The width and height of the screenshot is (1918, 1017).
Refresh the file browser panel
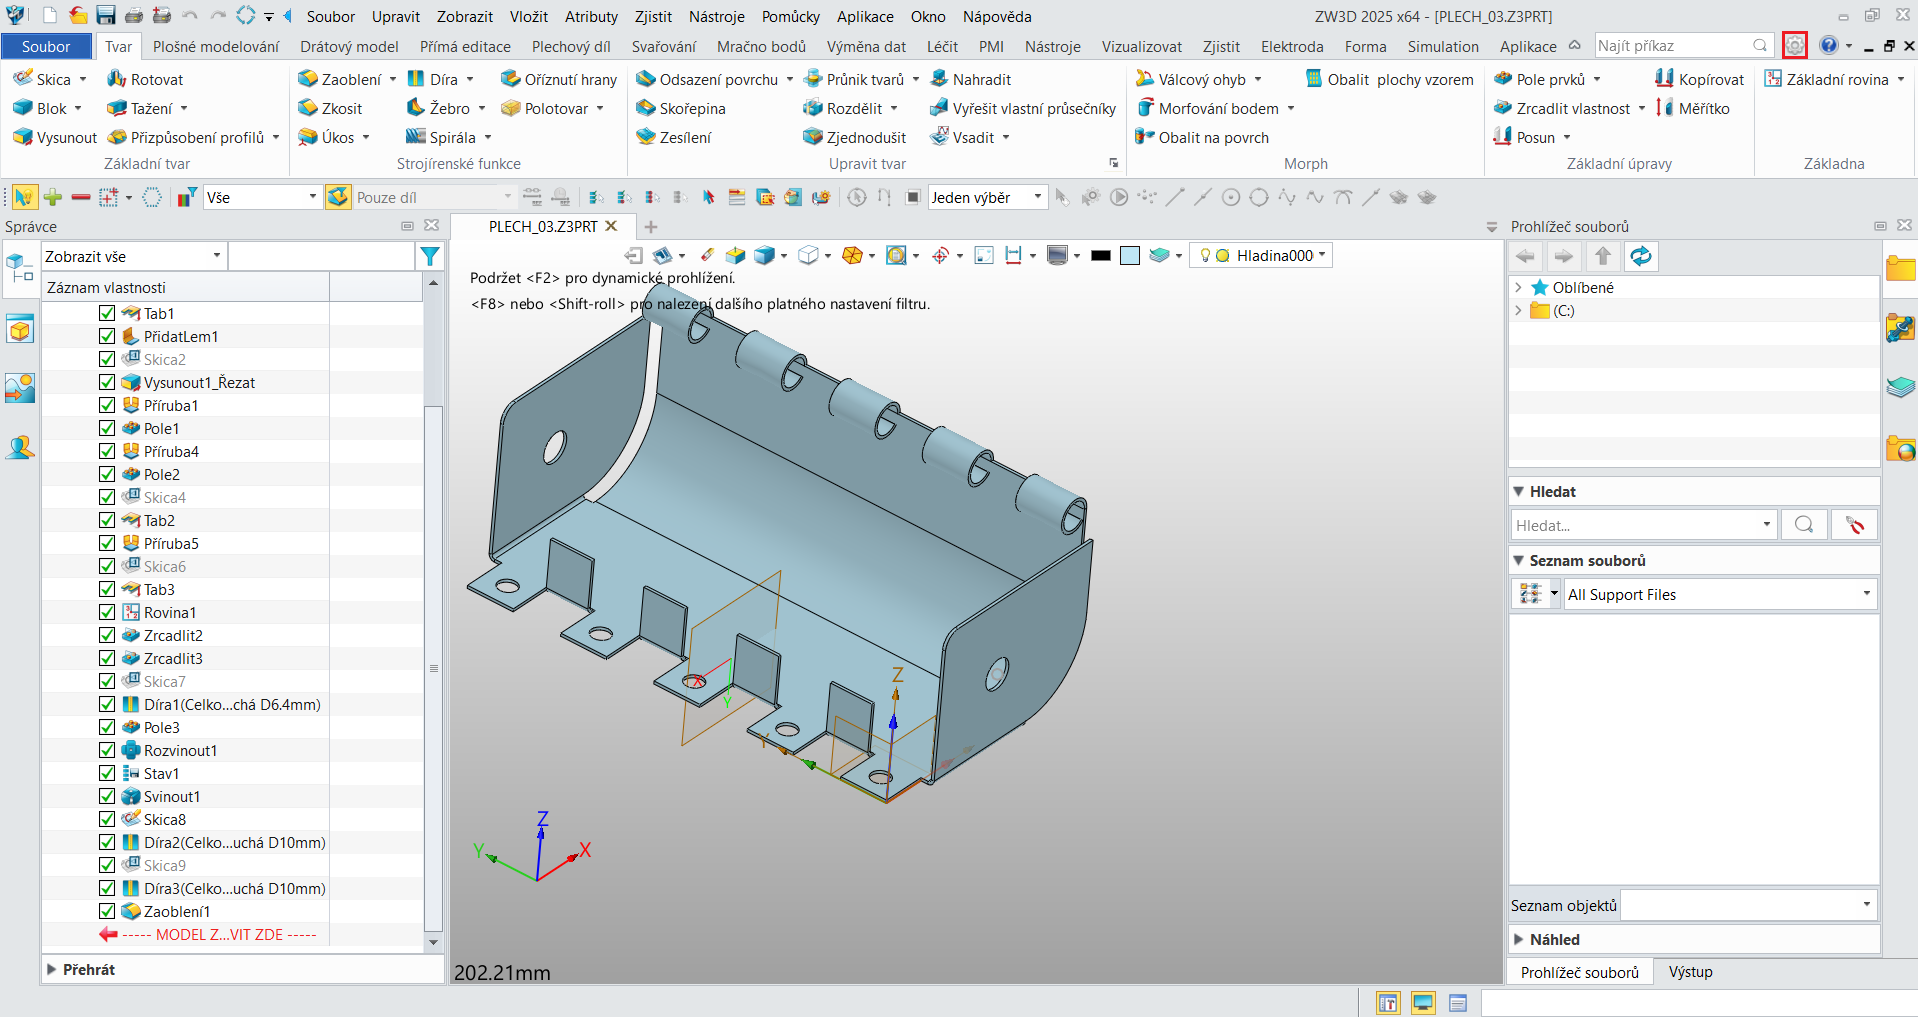click(1641, 257)
